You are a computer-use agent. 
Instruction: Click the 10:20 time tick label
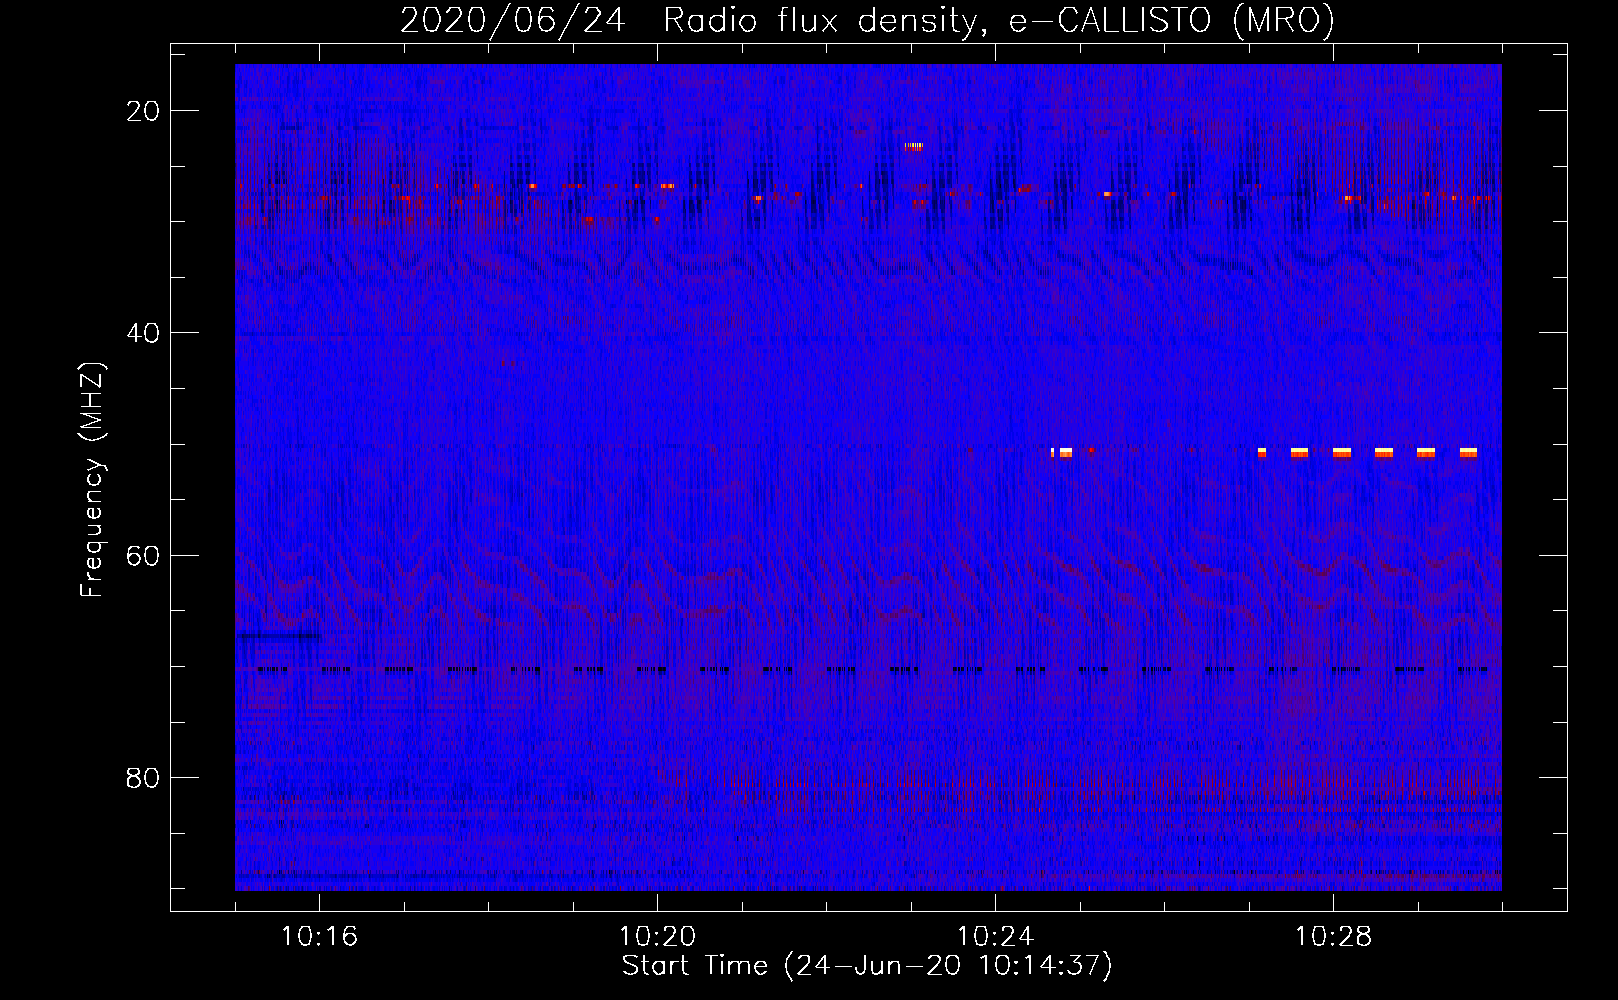(x=657, y=937)
